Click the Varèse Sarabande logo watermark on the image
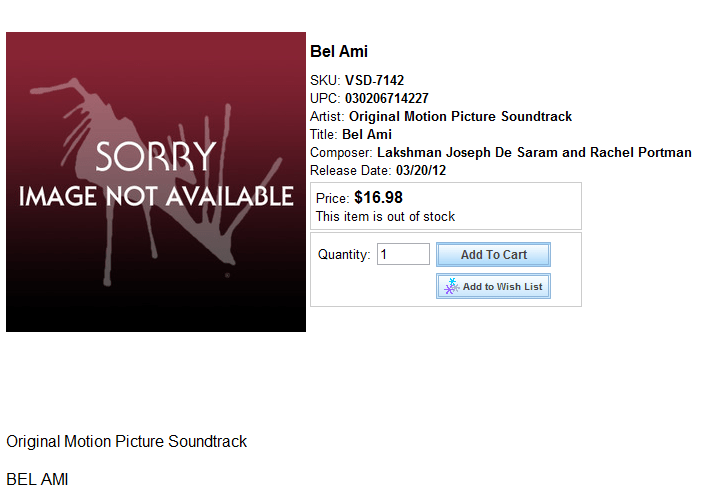The height and width of the screenshot is (491, 704). (x=155, y=182)
